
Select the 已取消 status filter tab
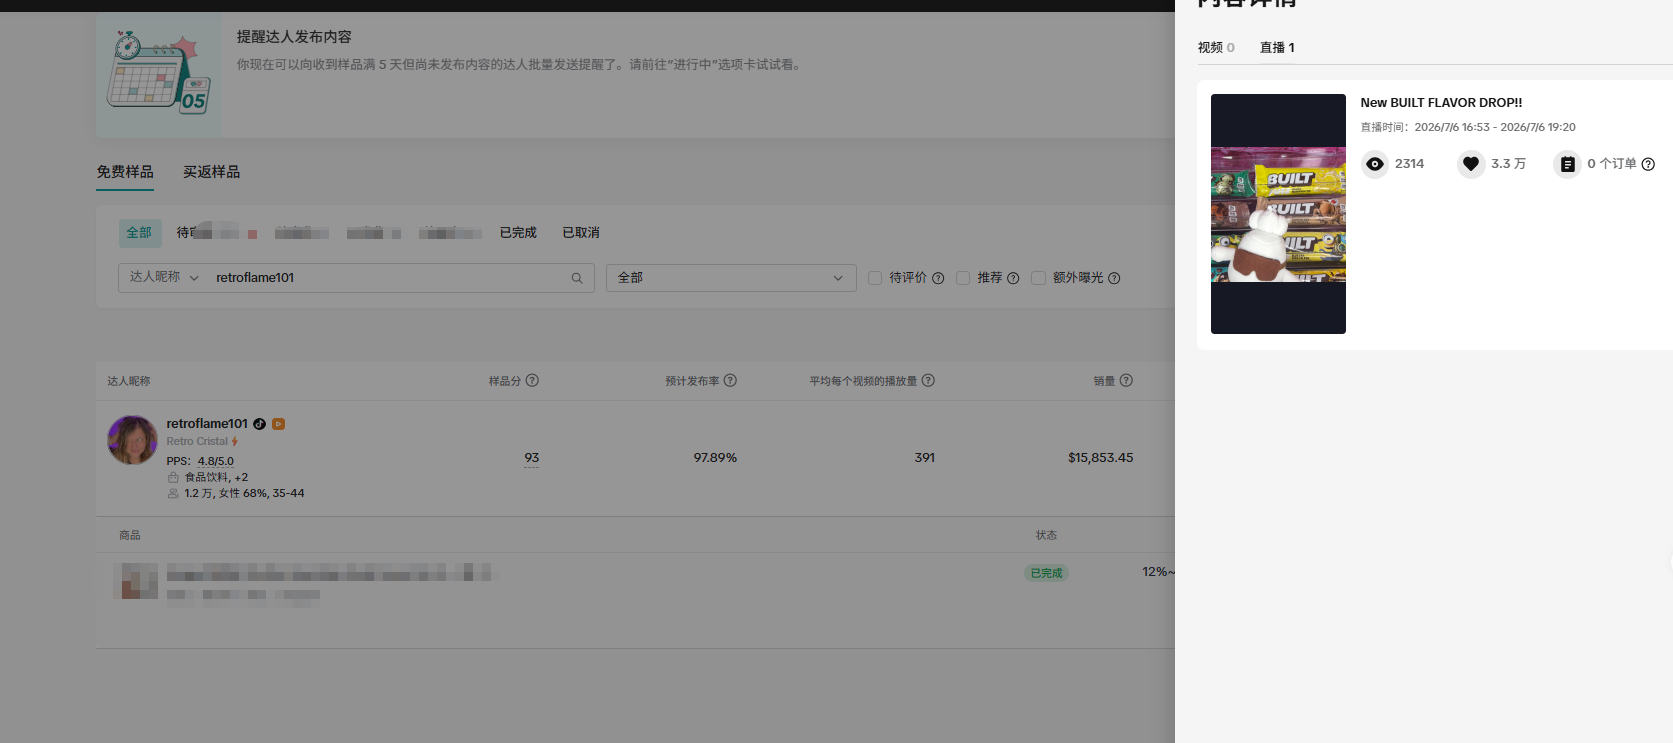pyautogui.click(x=581, y=233)
